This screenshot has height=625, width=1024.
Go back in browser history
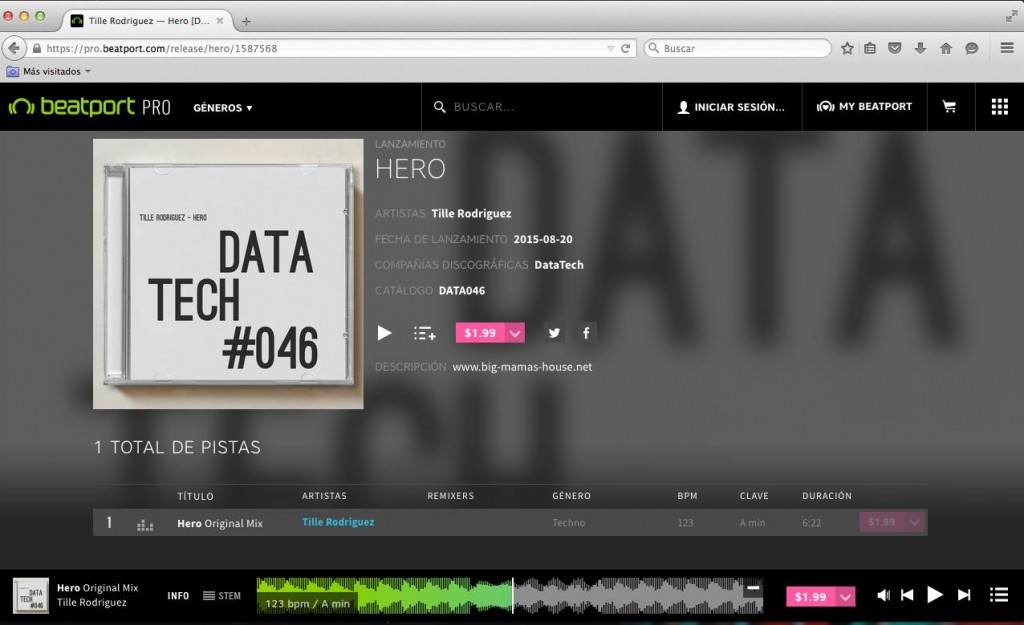[x=14, y=48]
